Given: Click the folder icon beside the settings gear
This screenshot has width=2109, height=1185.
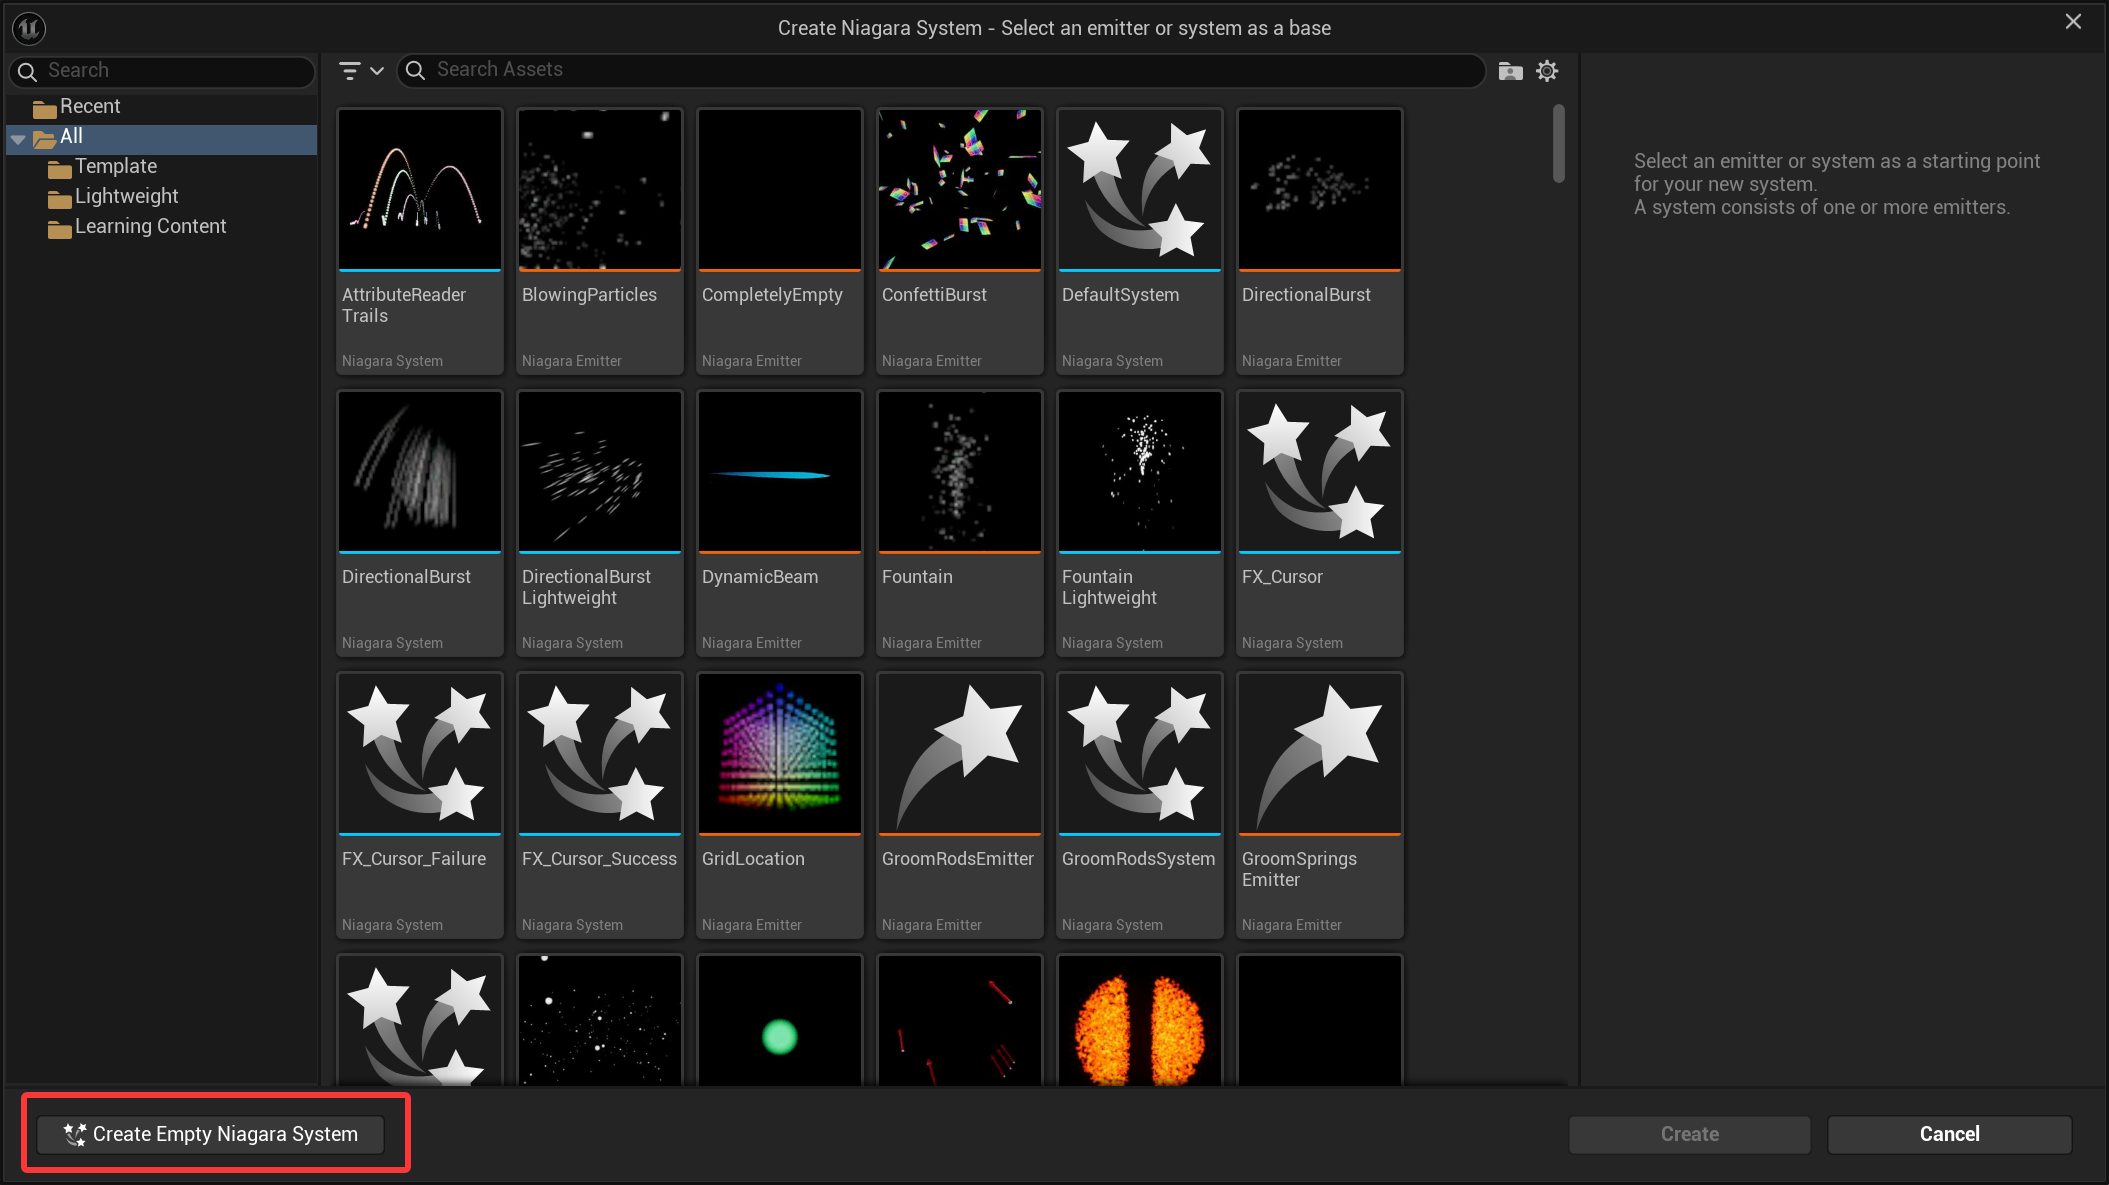Looking at the screenshot, I should pyautogui.click(x=1510, y=71).
